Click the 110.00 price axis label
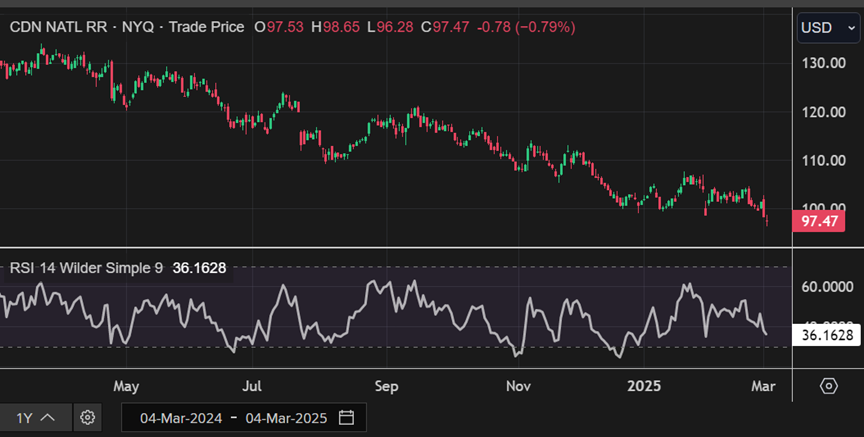864x437 pixels. 825,160
